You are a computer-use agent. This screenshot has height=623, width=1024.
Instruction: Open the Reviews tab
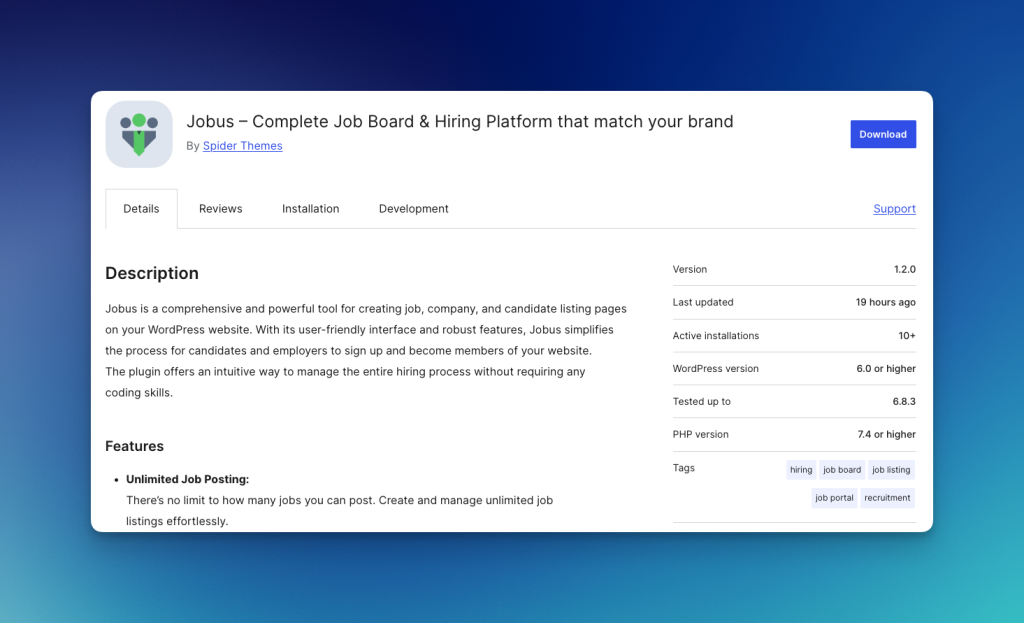221,208
